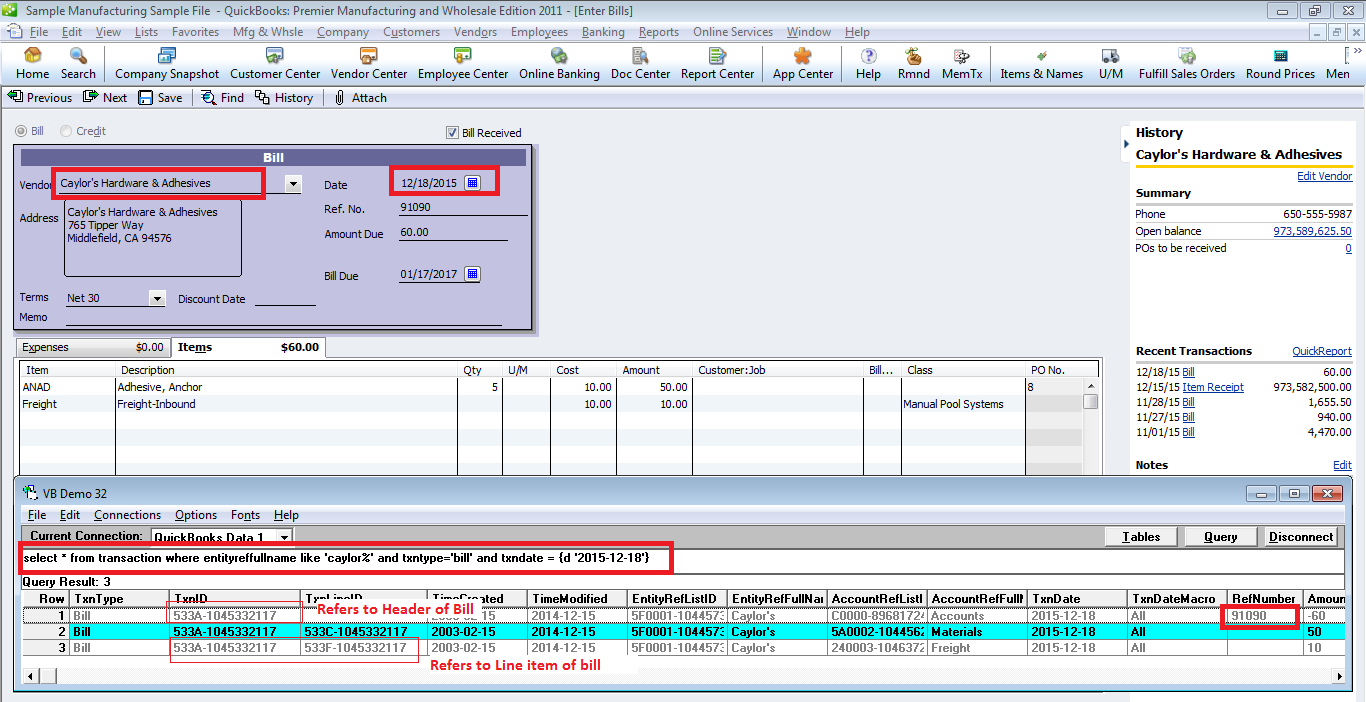
Task: Show transaction History from the bill toolbar
Action: pyautogui.click(x=284, y=98)
